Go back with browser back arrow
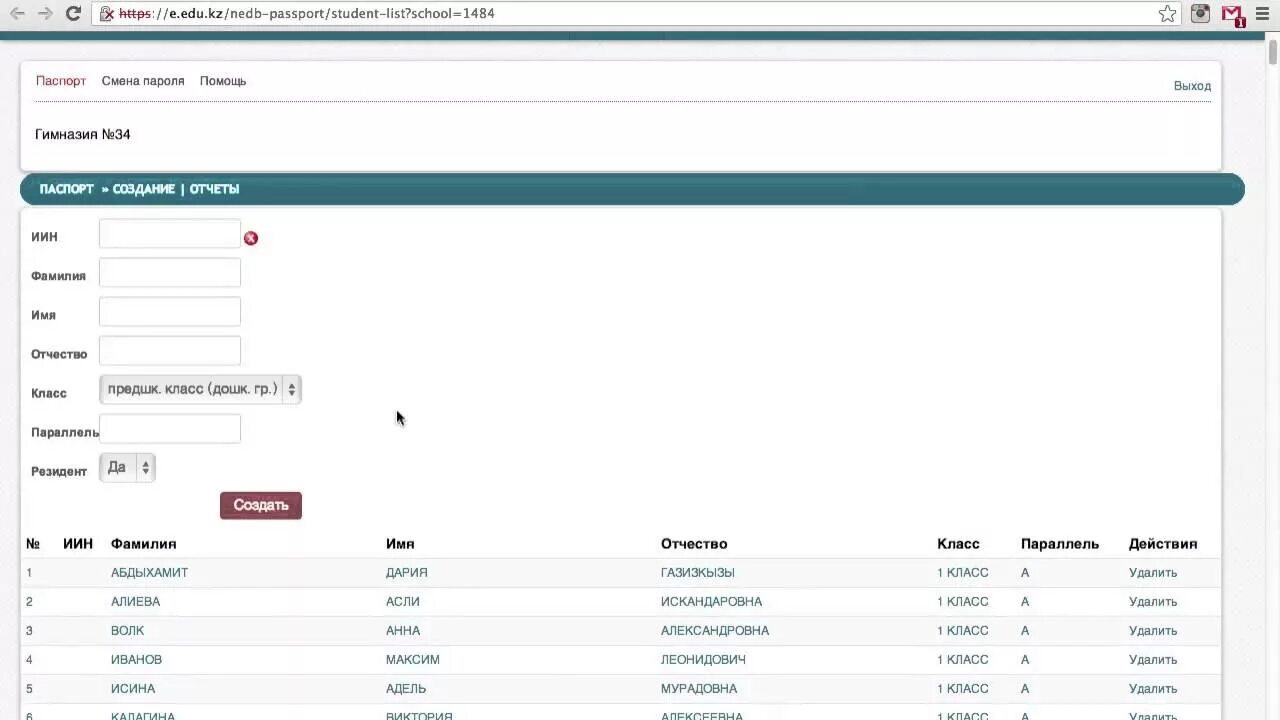The image size is (1280, 720). tap(17, 13)
